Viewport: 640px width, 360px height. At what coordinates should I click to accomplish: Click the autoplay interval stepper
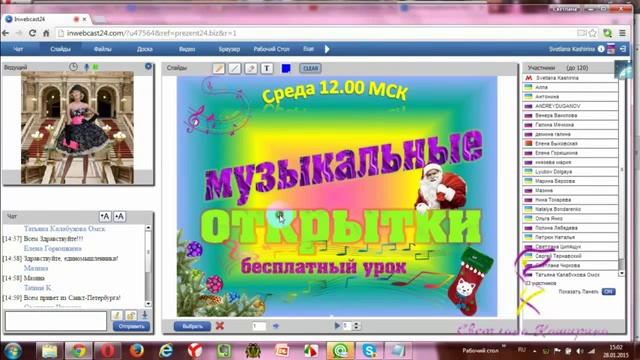[x=356, y=326]
